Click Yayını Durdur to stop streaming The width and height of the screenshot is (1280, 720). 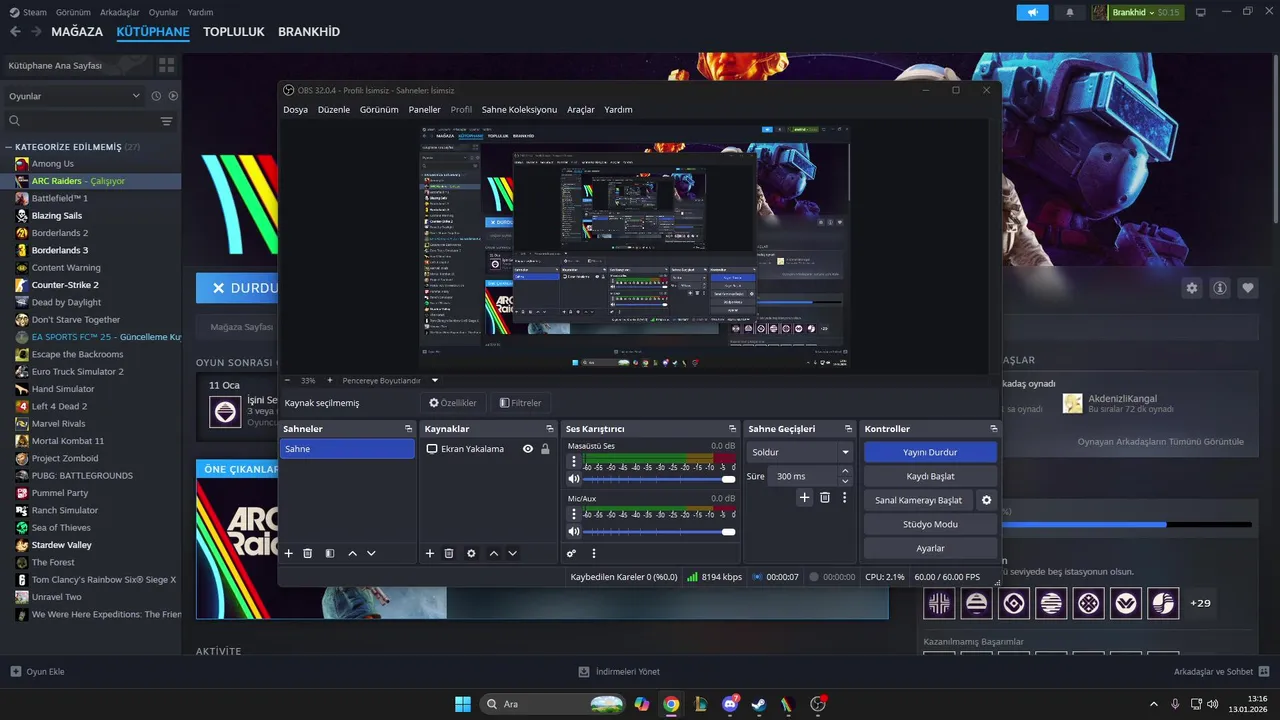pyautogui.click(x=930, y=452)
